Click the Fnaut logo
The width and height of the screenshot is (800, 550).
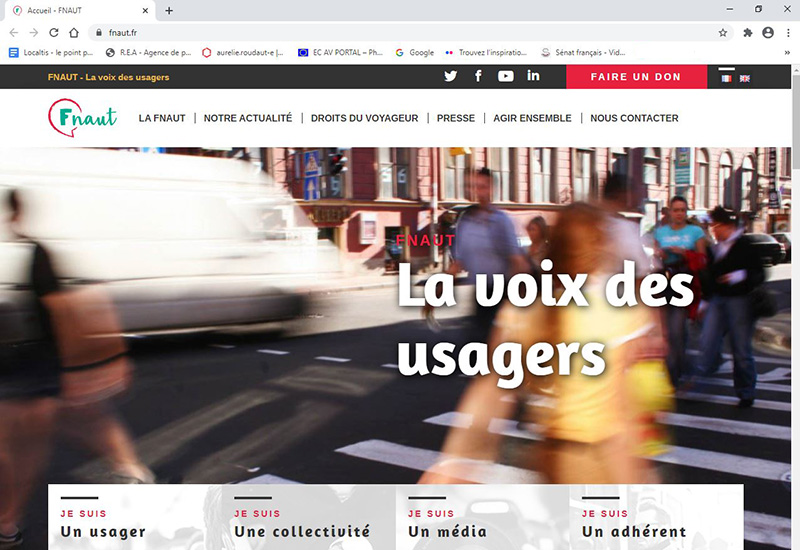(x=83, y=118)
